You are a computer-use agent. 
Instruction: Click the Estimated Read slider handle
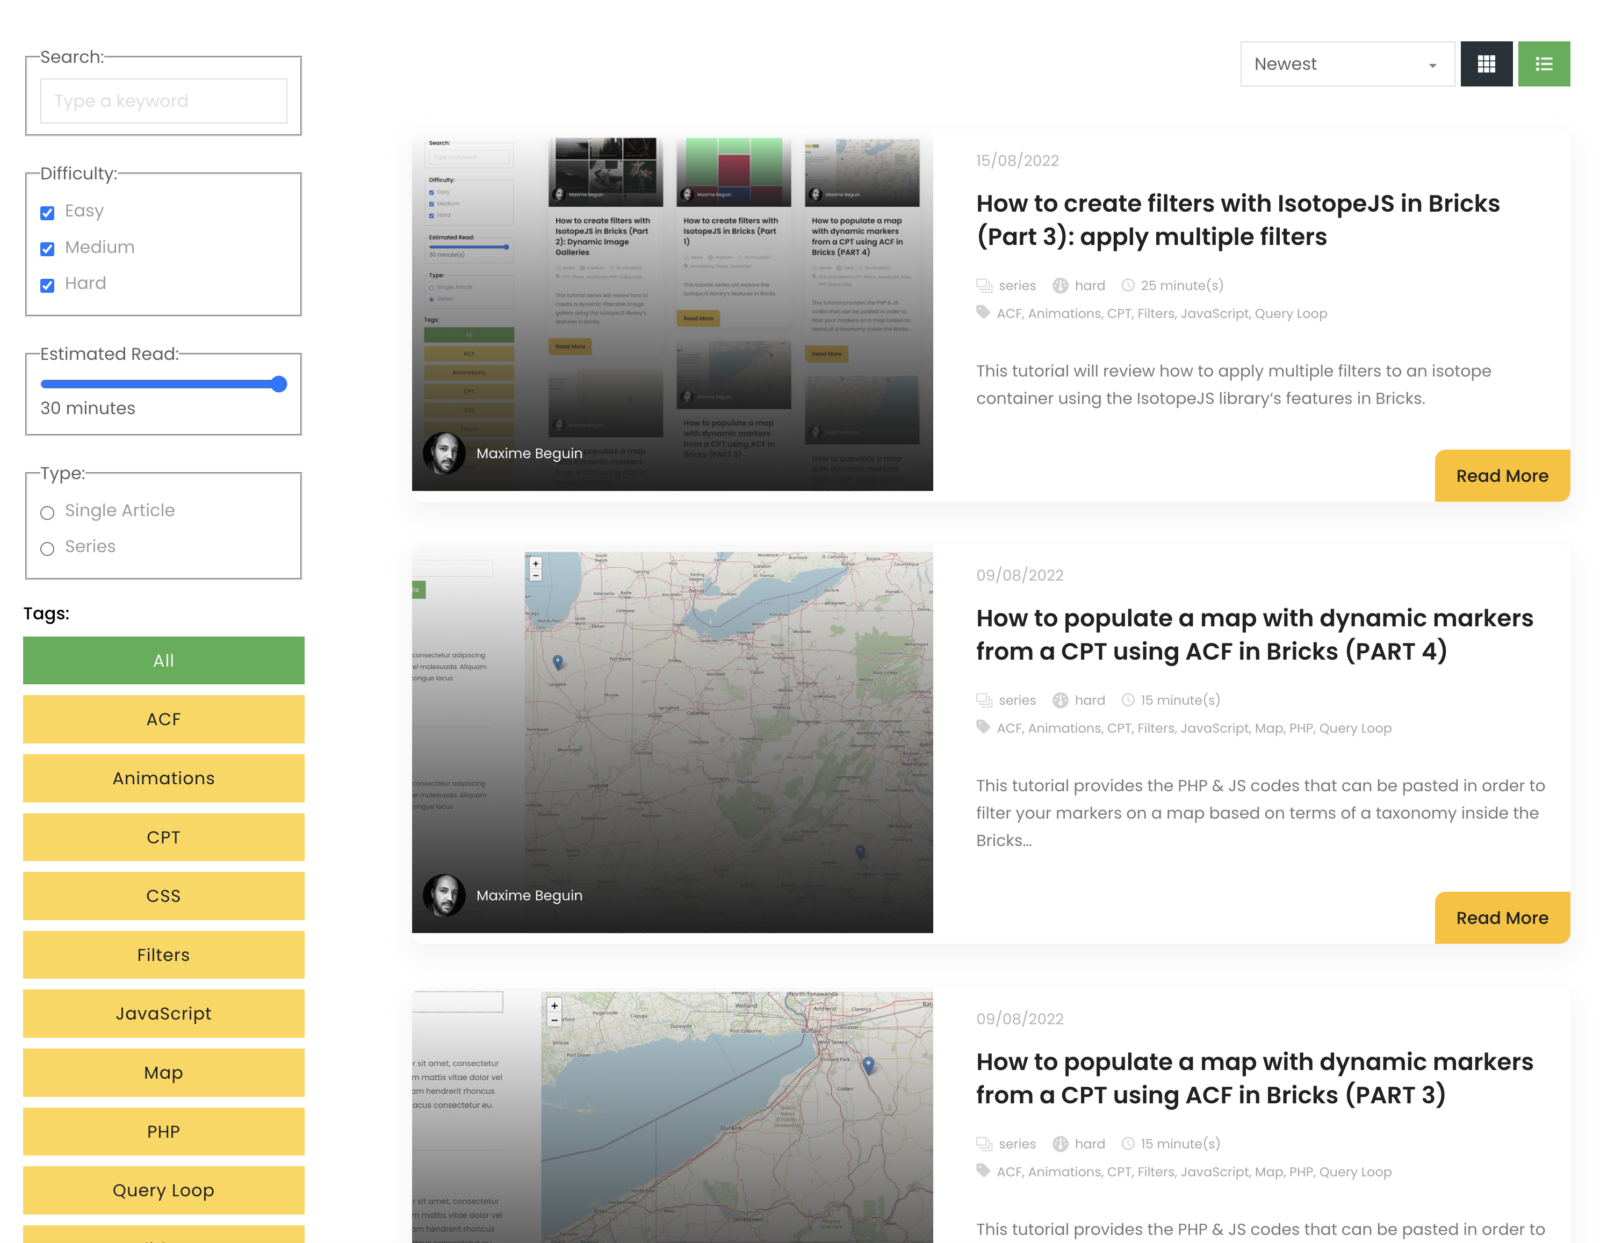coord(279,384)
